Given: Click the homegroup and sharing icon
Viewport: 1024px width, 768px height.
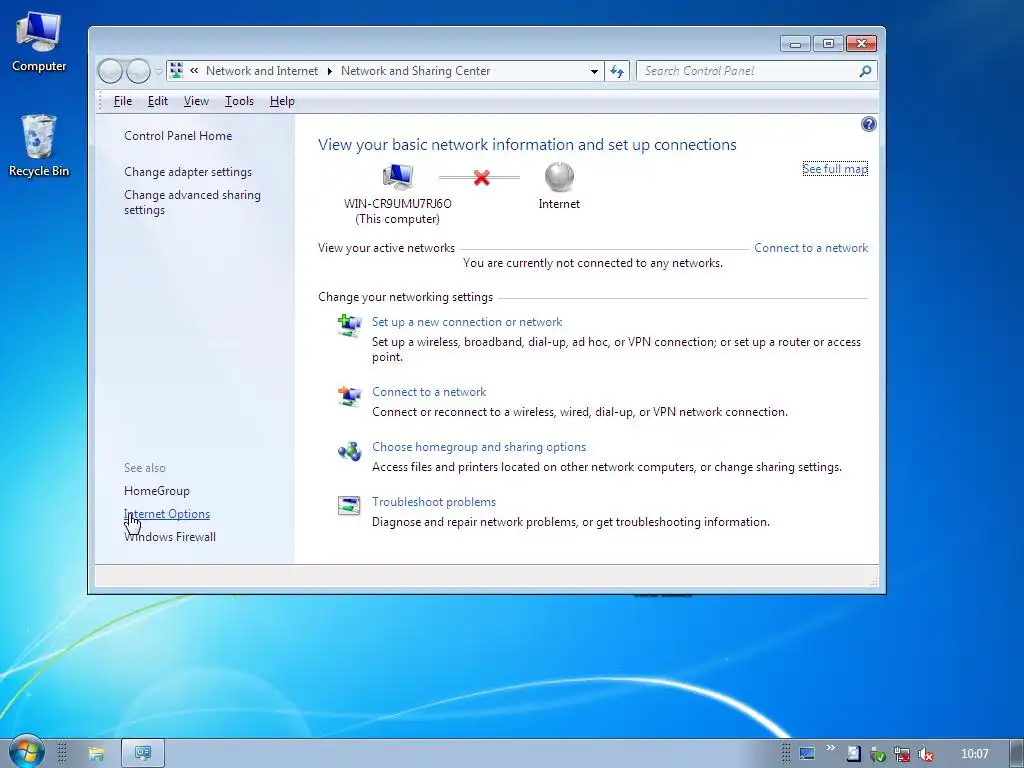Looking at the screenshot, I should click(x=349, y=451).
